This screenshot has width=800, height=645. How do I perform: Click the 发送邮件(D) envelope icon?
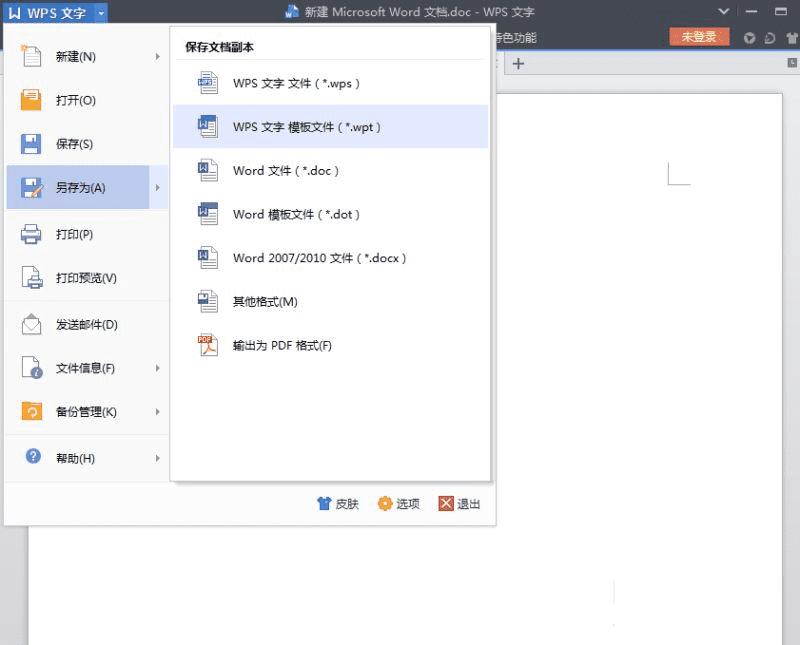[32, 325]
